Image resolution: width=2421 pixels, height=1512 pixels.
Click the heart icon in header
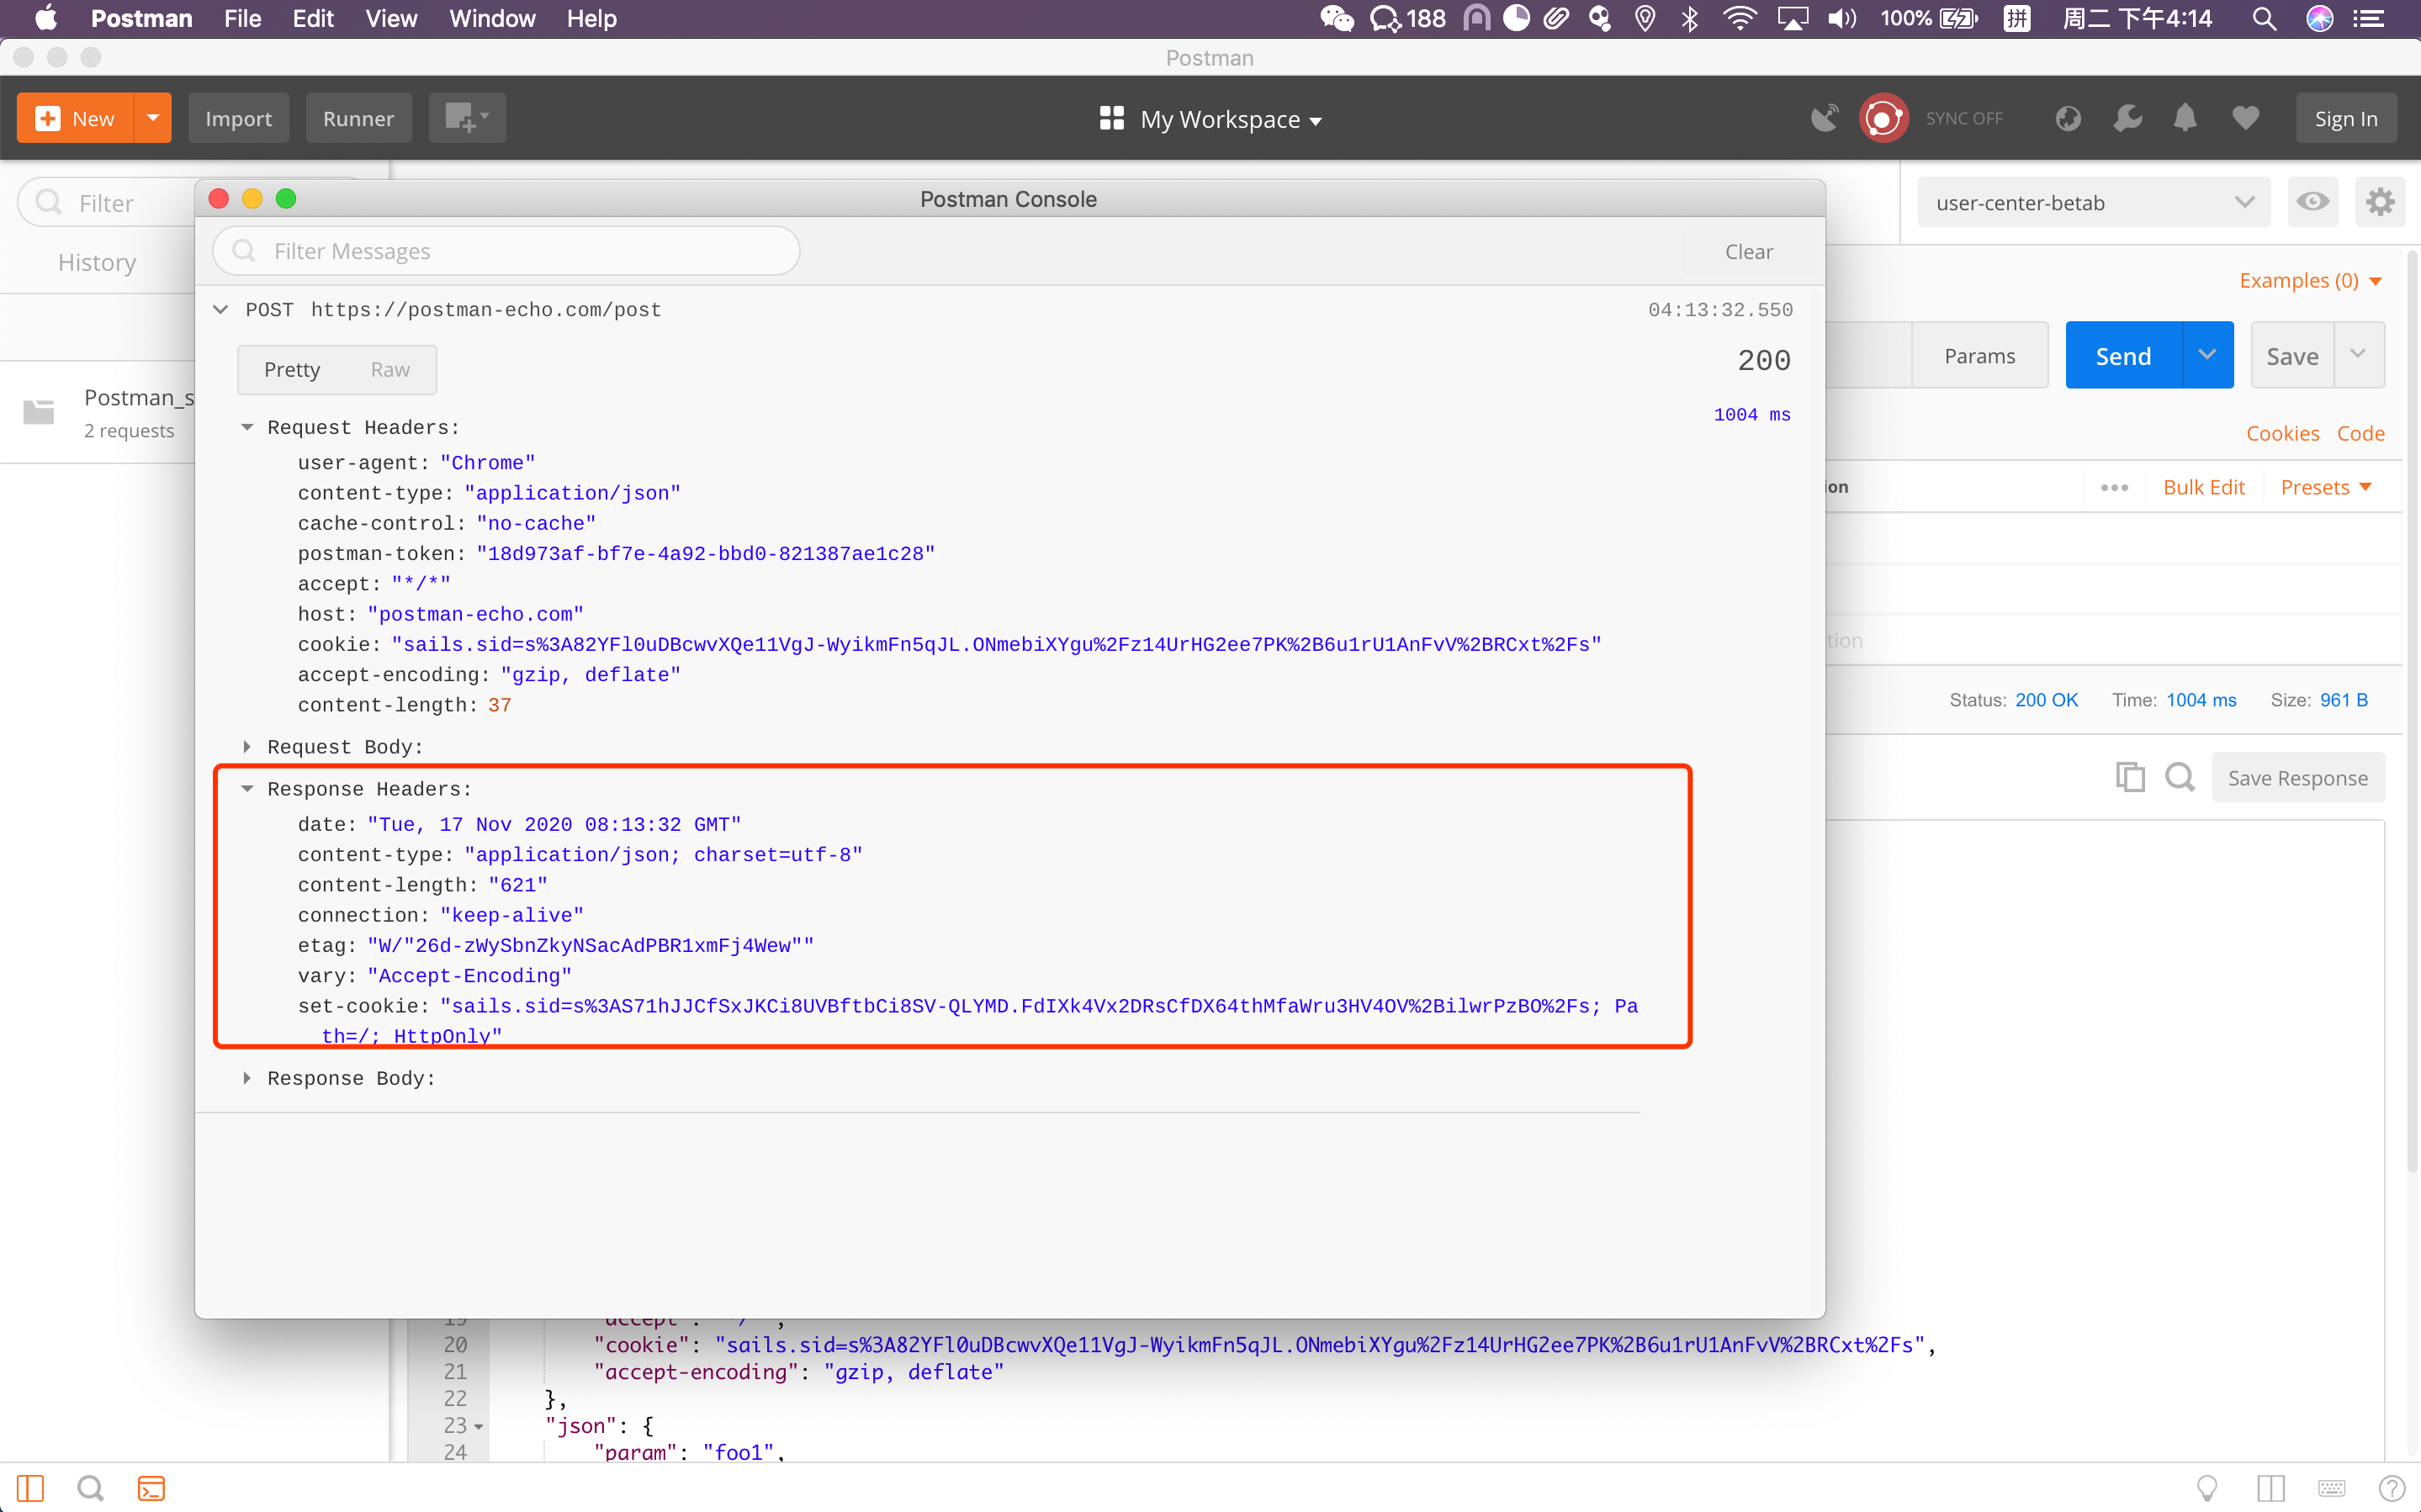2246,118
